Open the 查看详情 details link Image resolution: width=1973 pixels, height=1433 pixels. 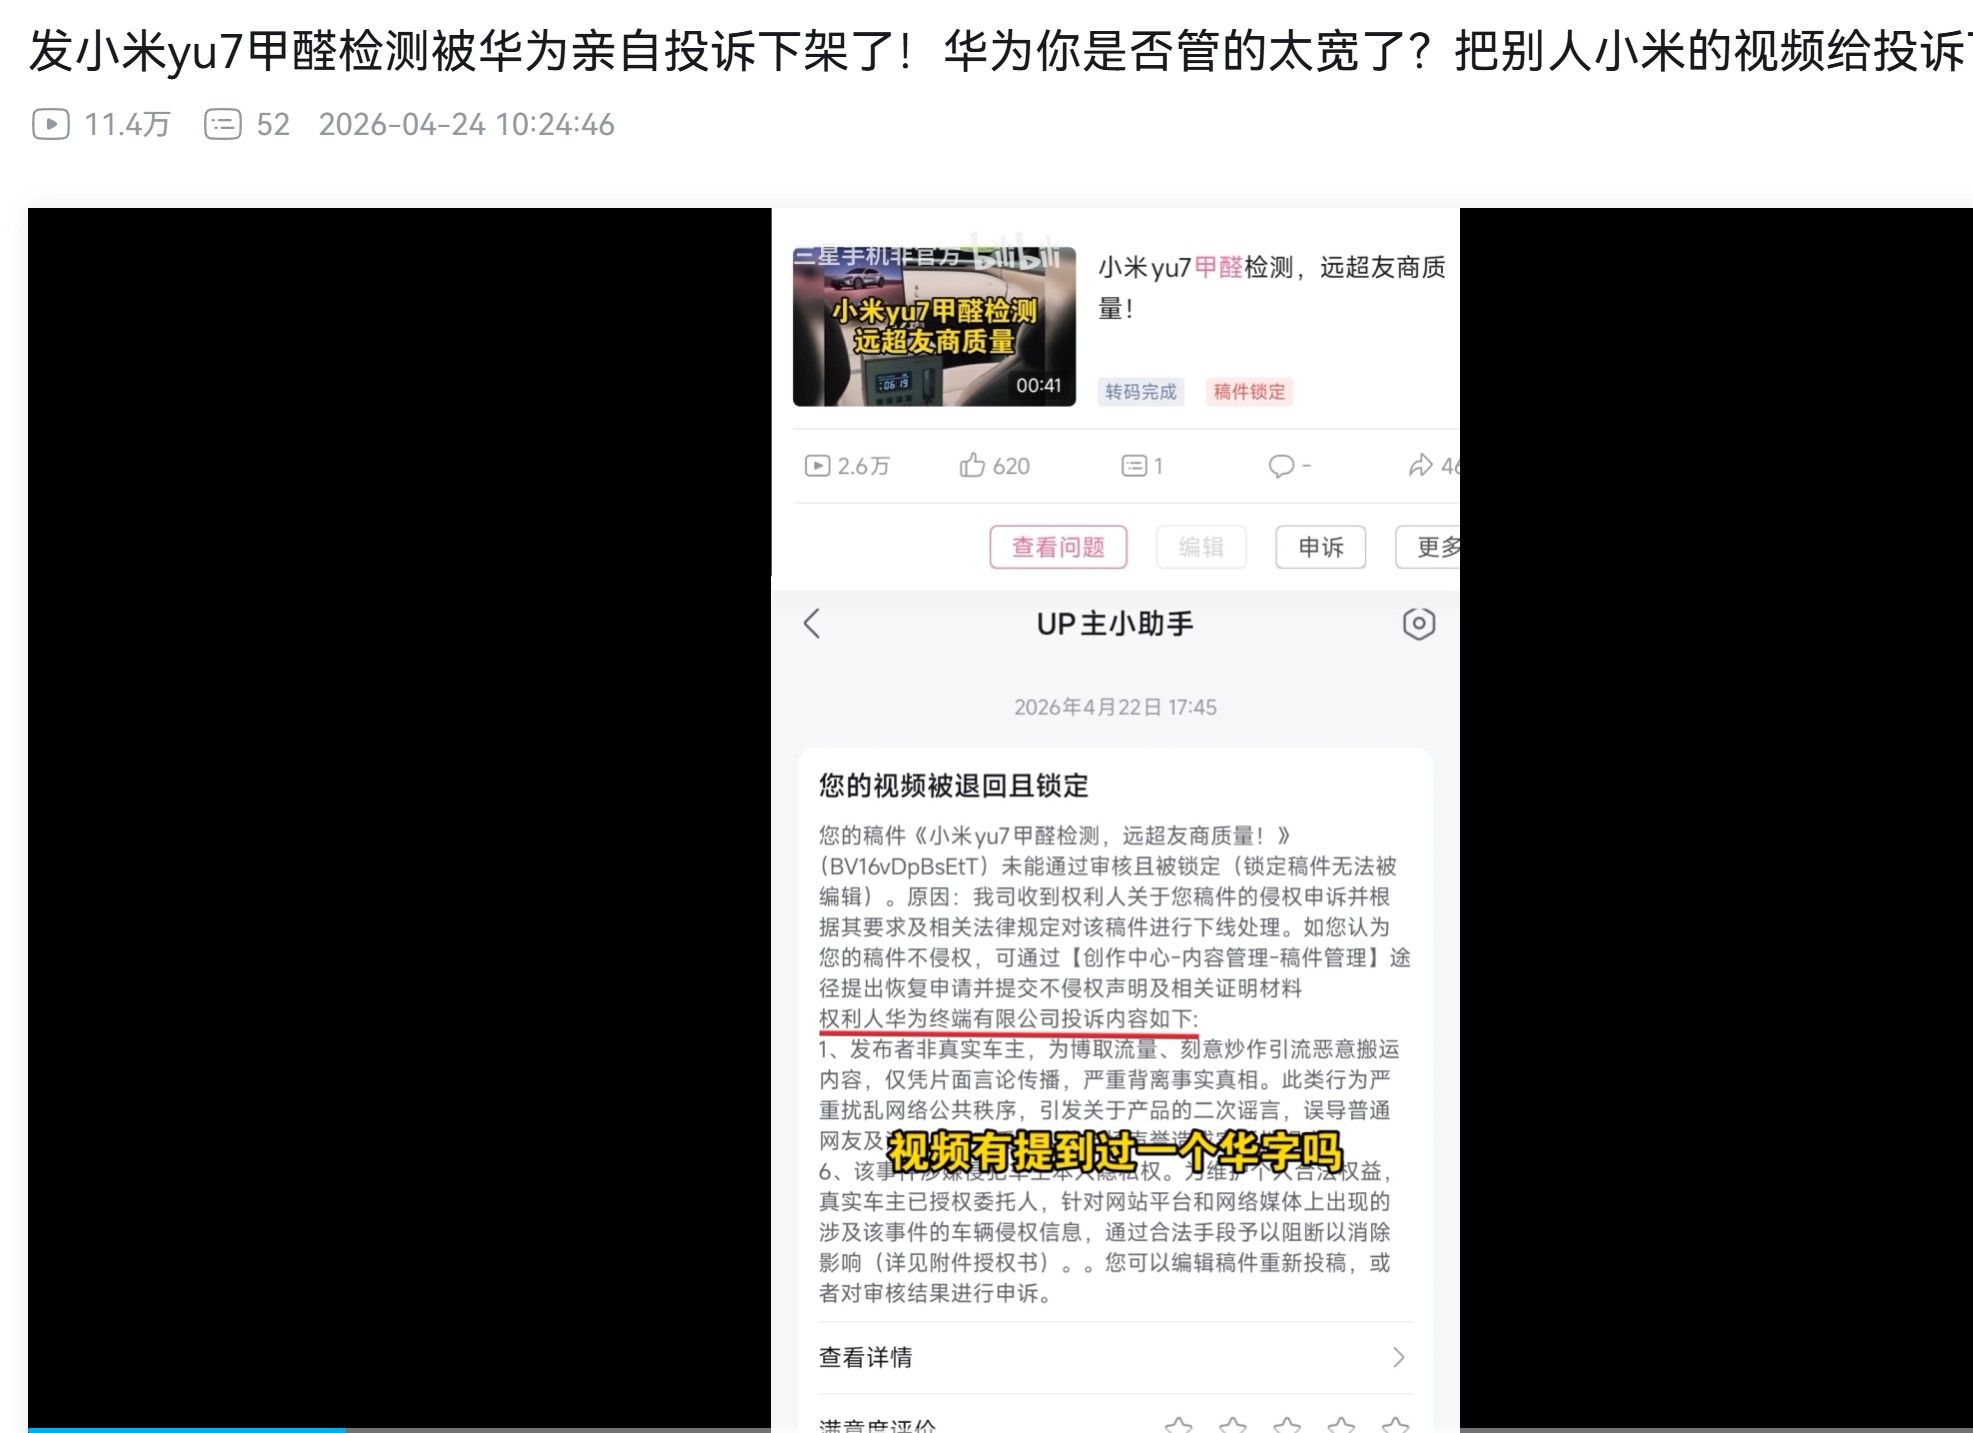click(x=866, y=1357)
